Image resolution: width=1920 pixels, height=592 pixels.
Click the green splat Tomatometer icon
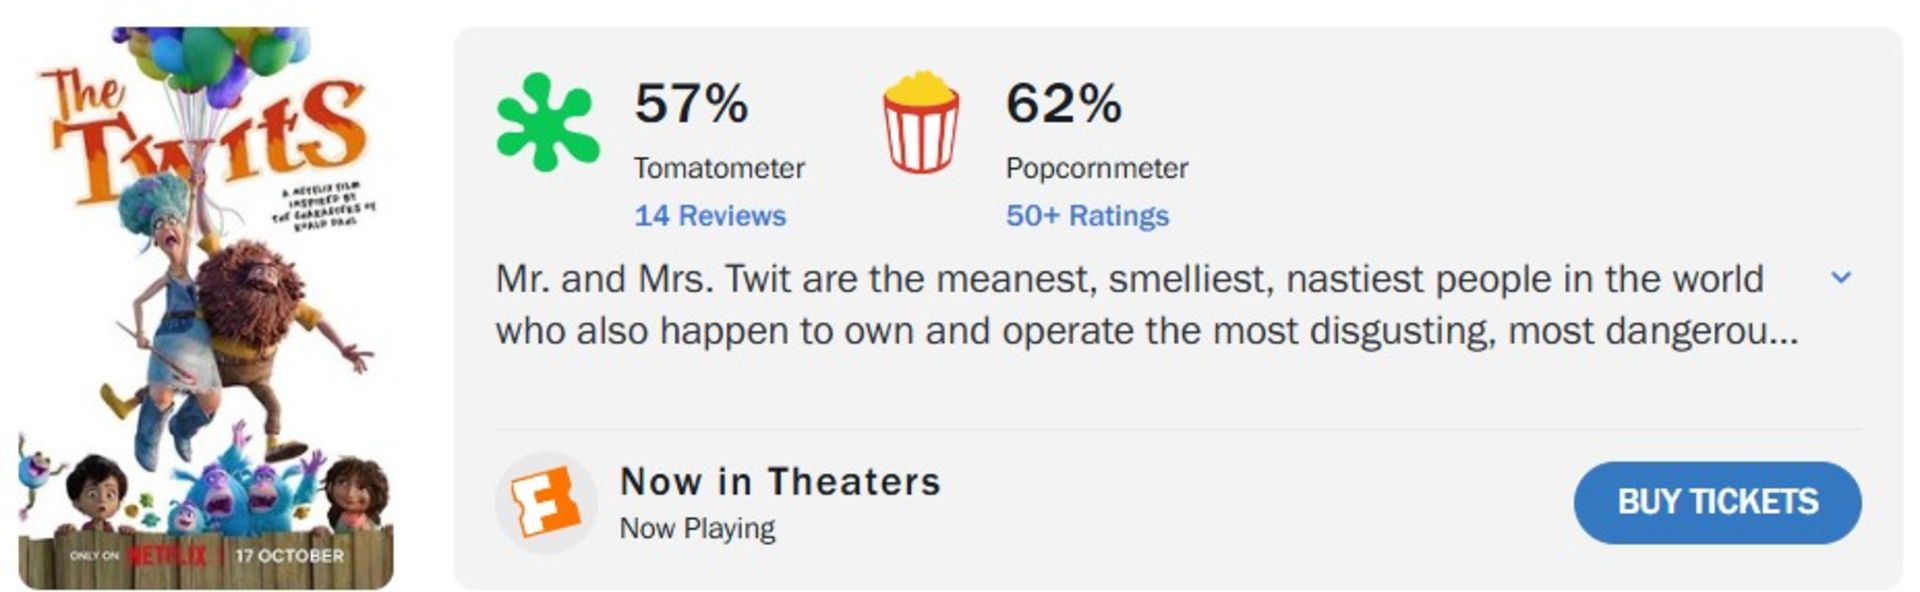[x=547, y=122]
